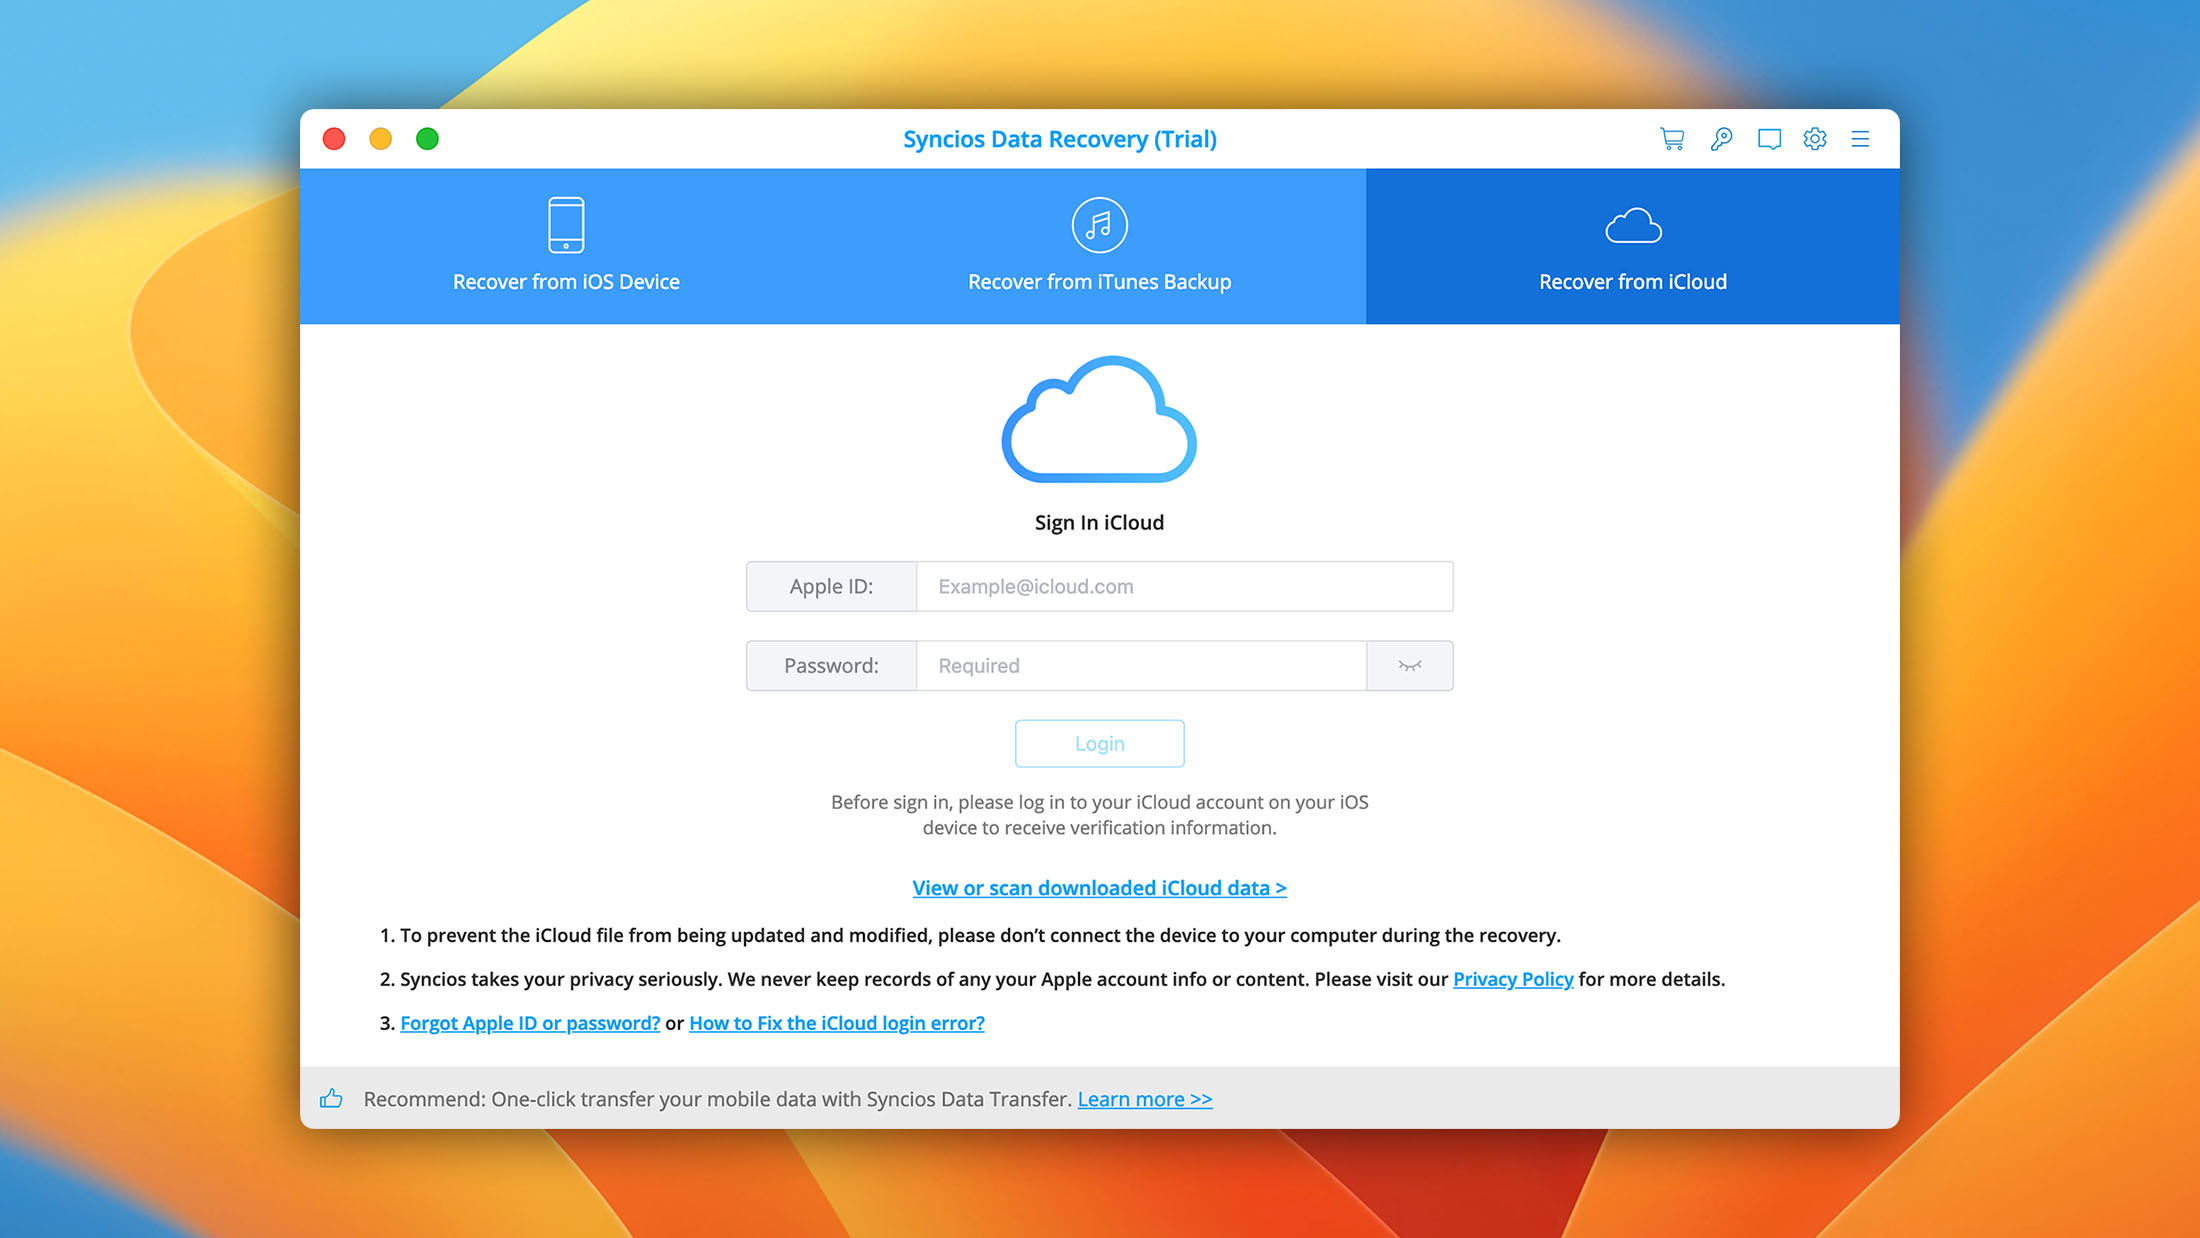Switch to Recover from iTunes Backup tab
Screen dimensions: 2200x1238
coord(1099,246)
